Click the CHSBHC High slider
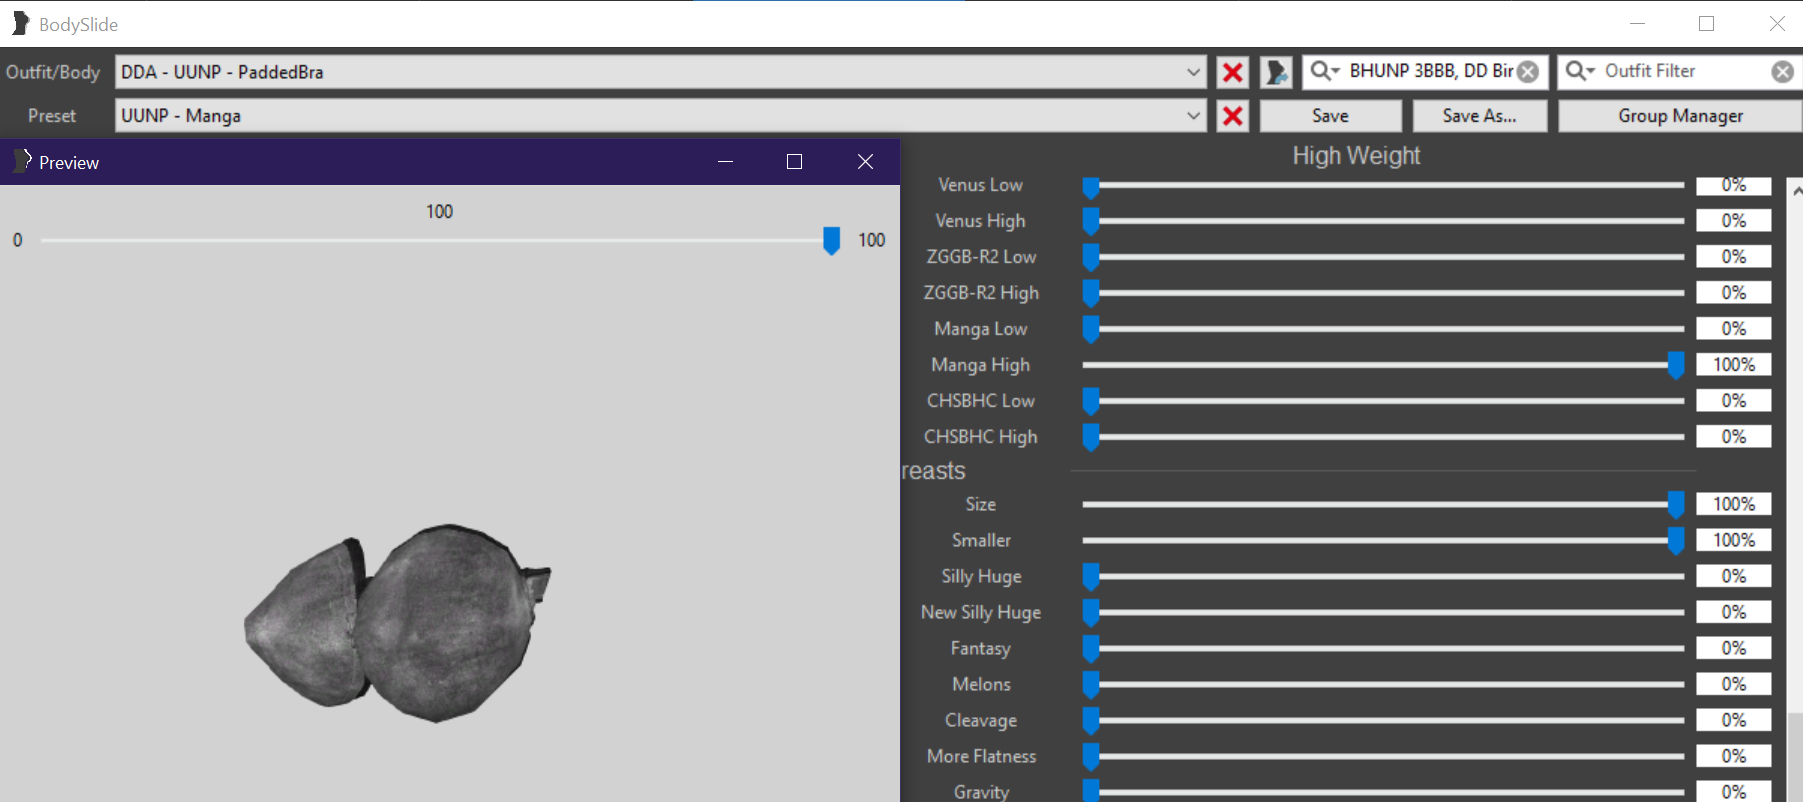The width and height of the screenshot is (1803, 802). point(1383,437)
